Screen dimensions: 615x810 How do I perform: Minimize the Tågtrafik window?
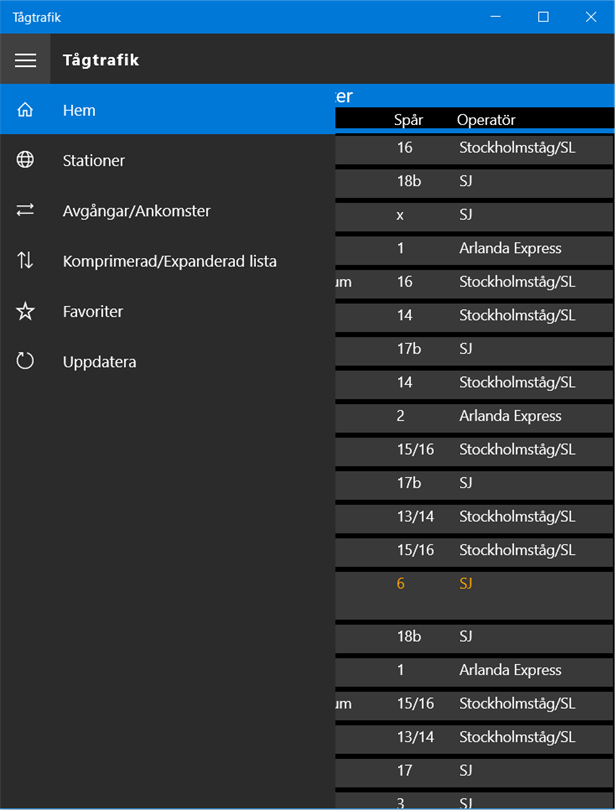coord(497,17)
